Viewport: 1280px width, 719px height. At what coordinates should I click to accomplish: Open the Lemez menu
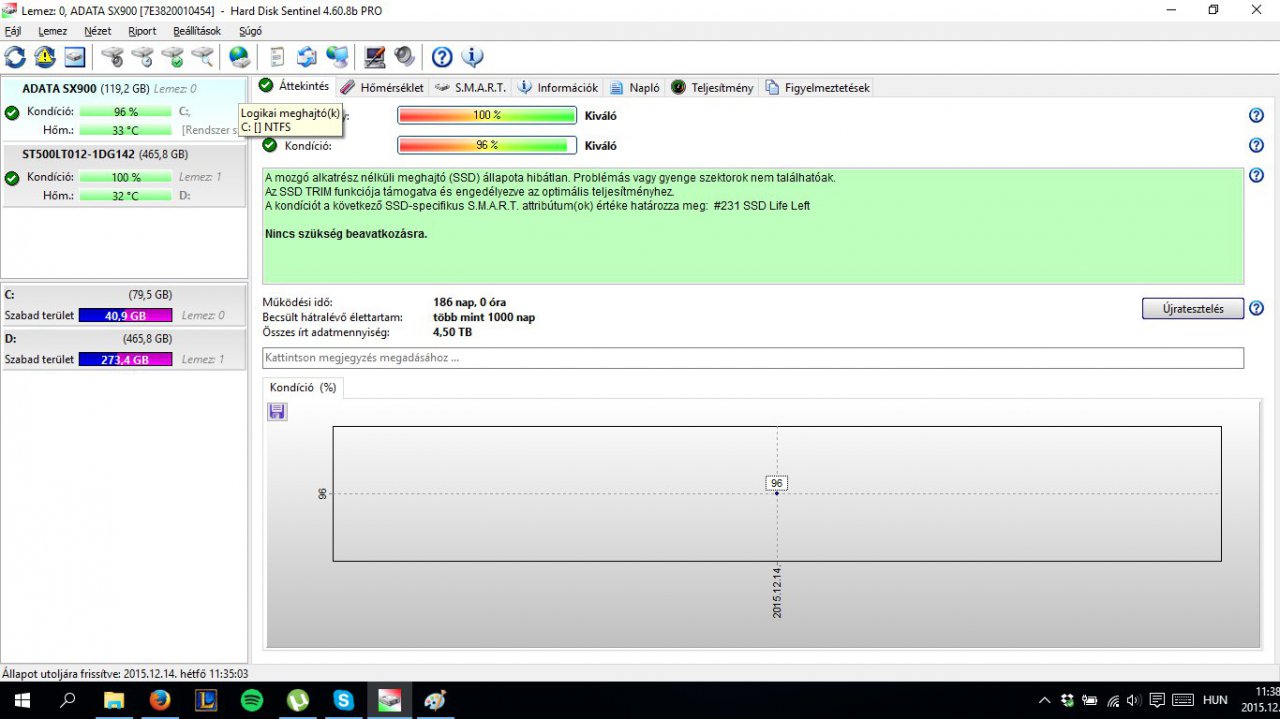click(53, 31)
